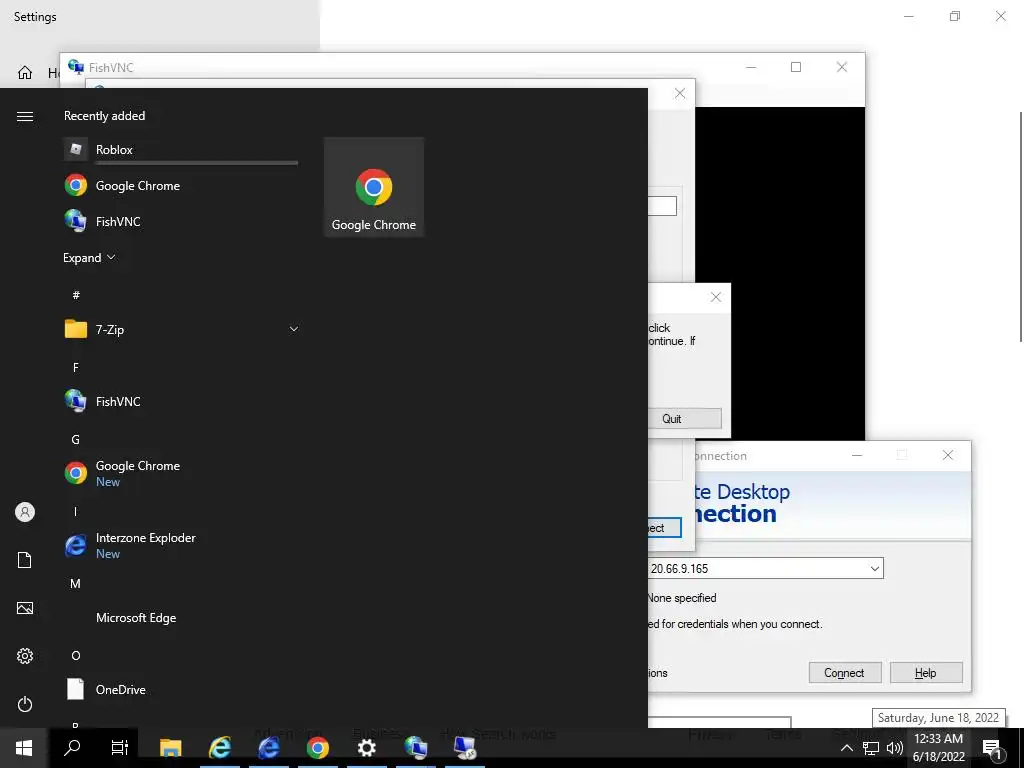Open Task View on taskbar
Image resolution: width=1024 pixels, height=768 pixels.
(x=120, y=748)
